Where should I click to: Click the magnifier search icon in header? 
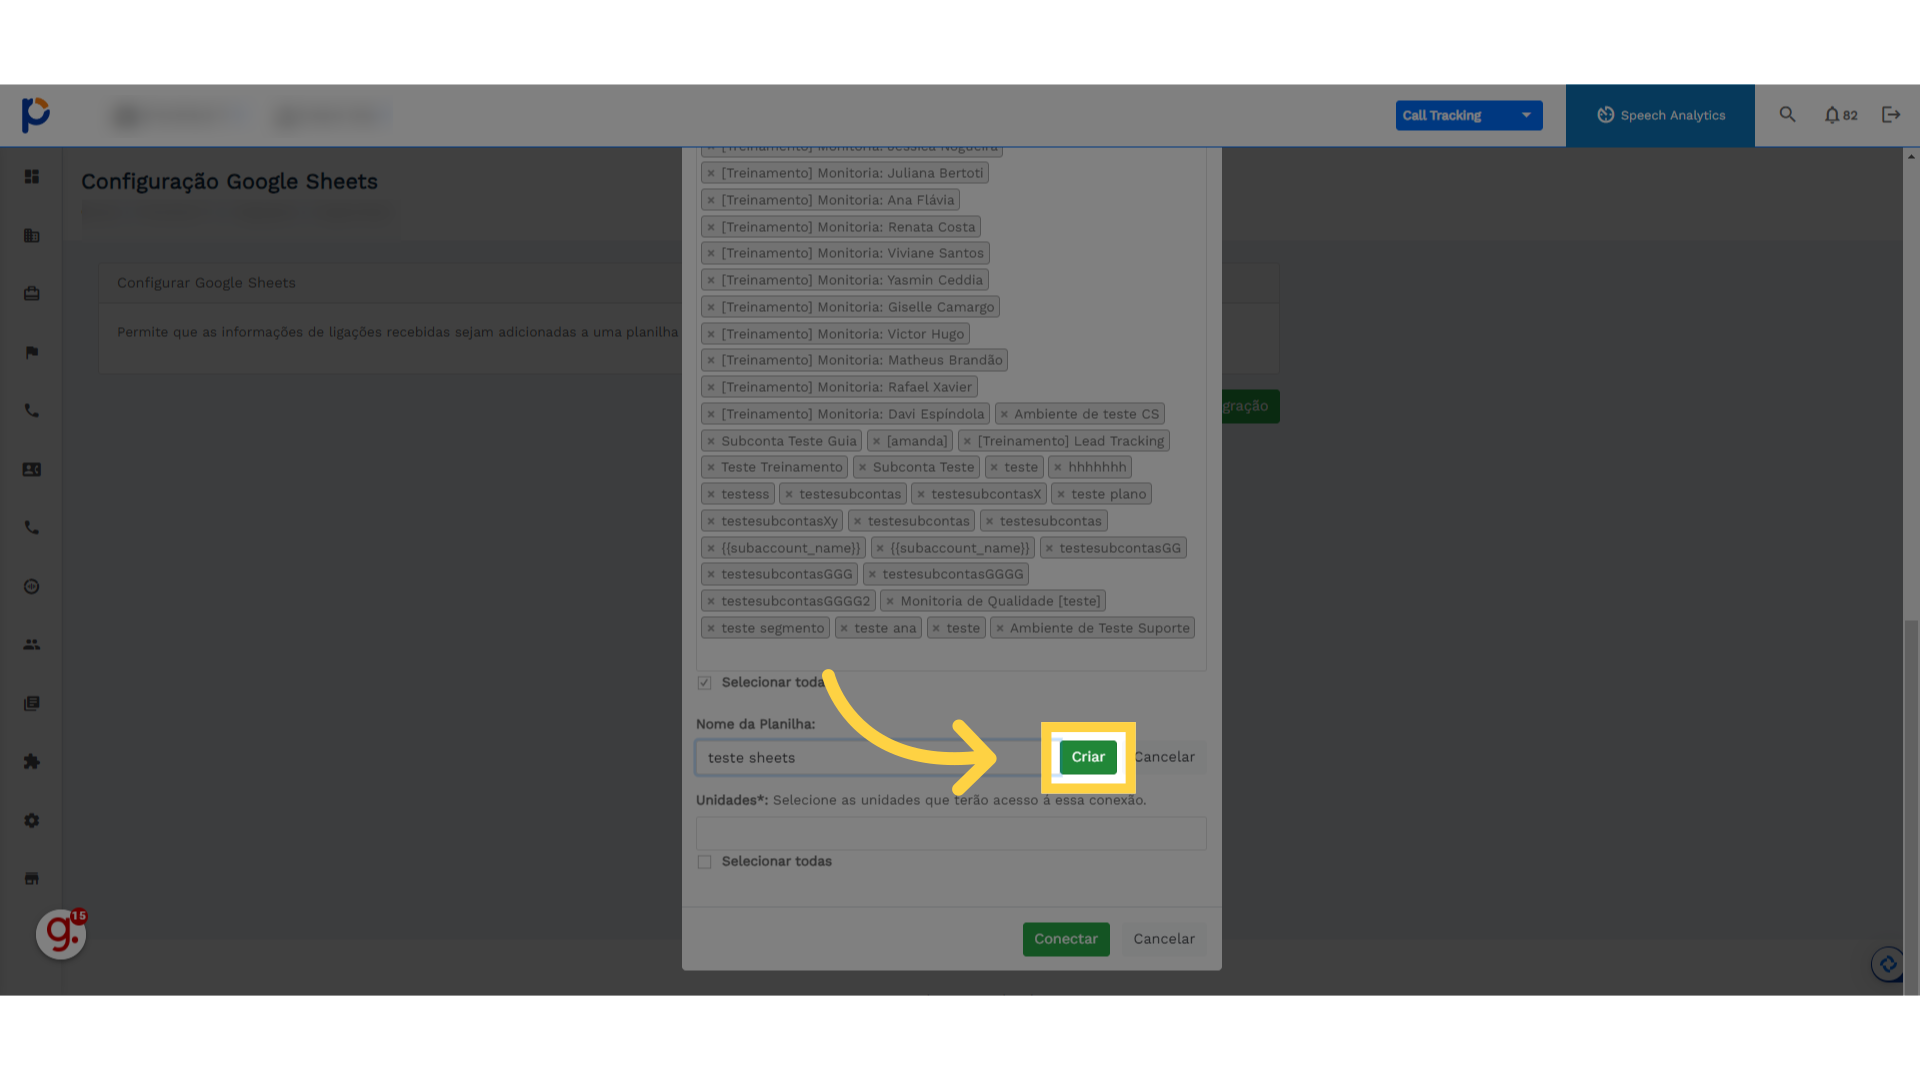pos(1787,115)
